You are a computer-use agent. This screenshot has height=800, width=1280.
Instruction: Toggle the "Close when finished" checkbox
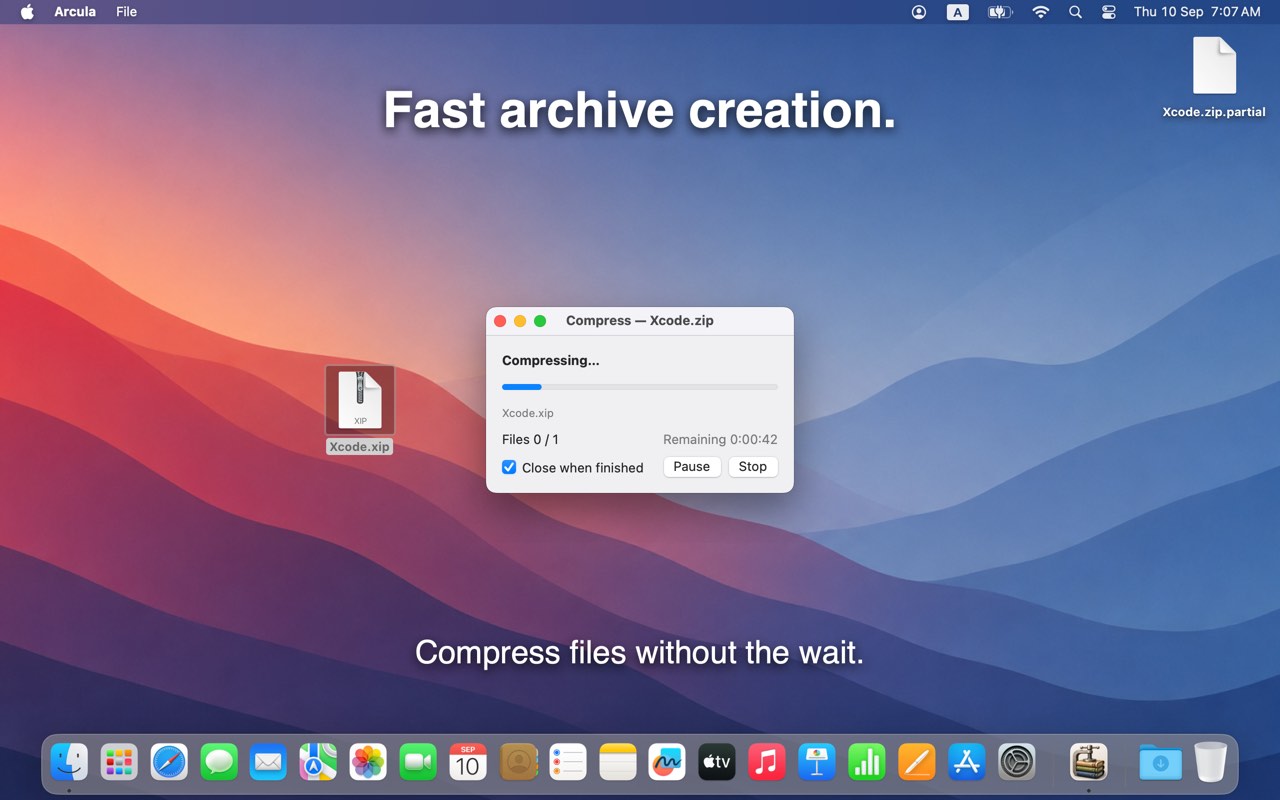[509, 467]
